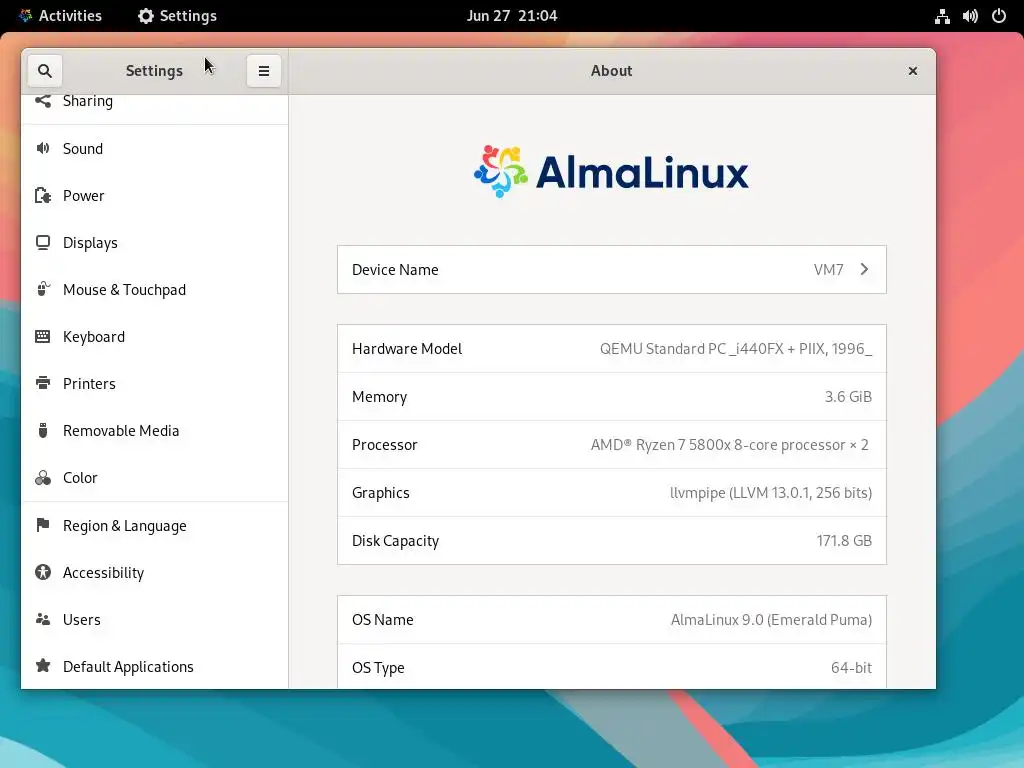Click the OS Type value 64-bit

(851, 667)
